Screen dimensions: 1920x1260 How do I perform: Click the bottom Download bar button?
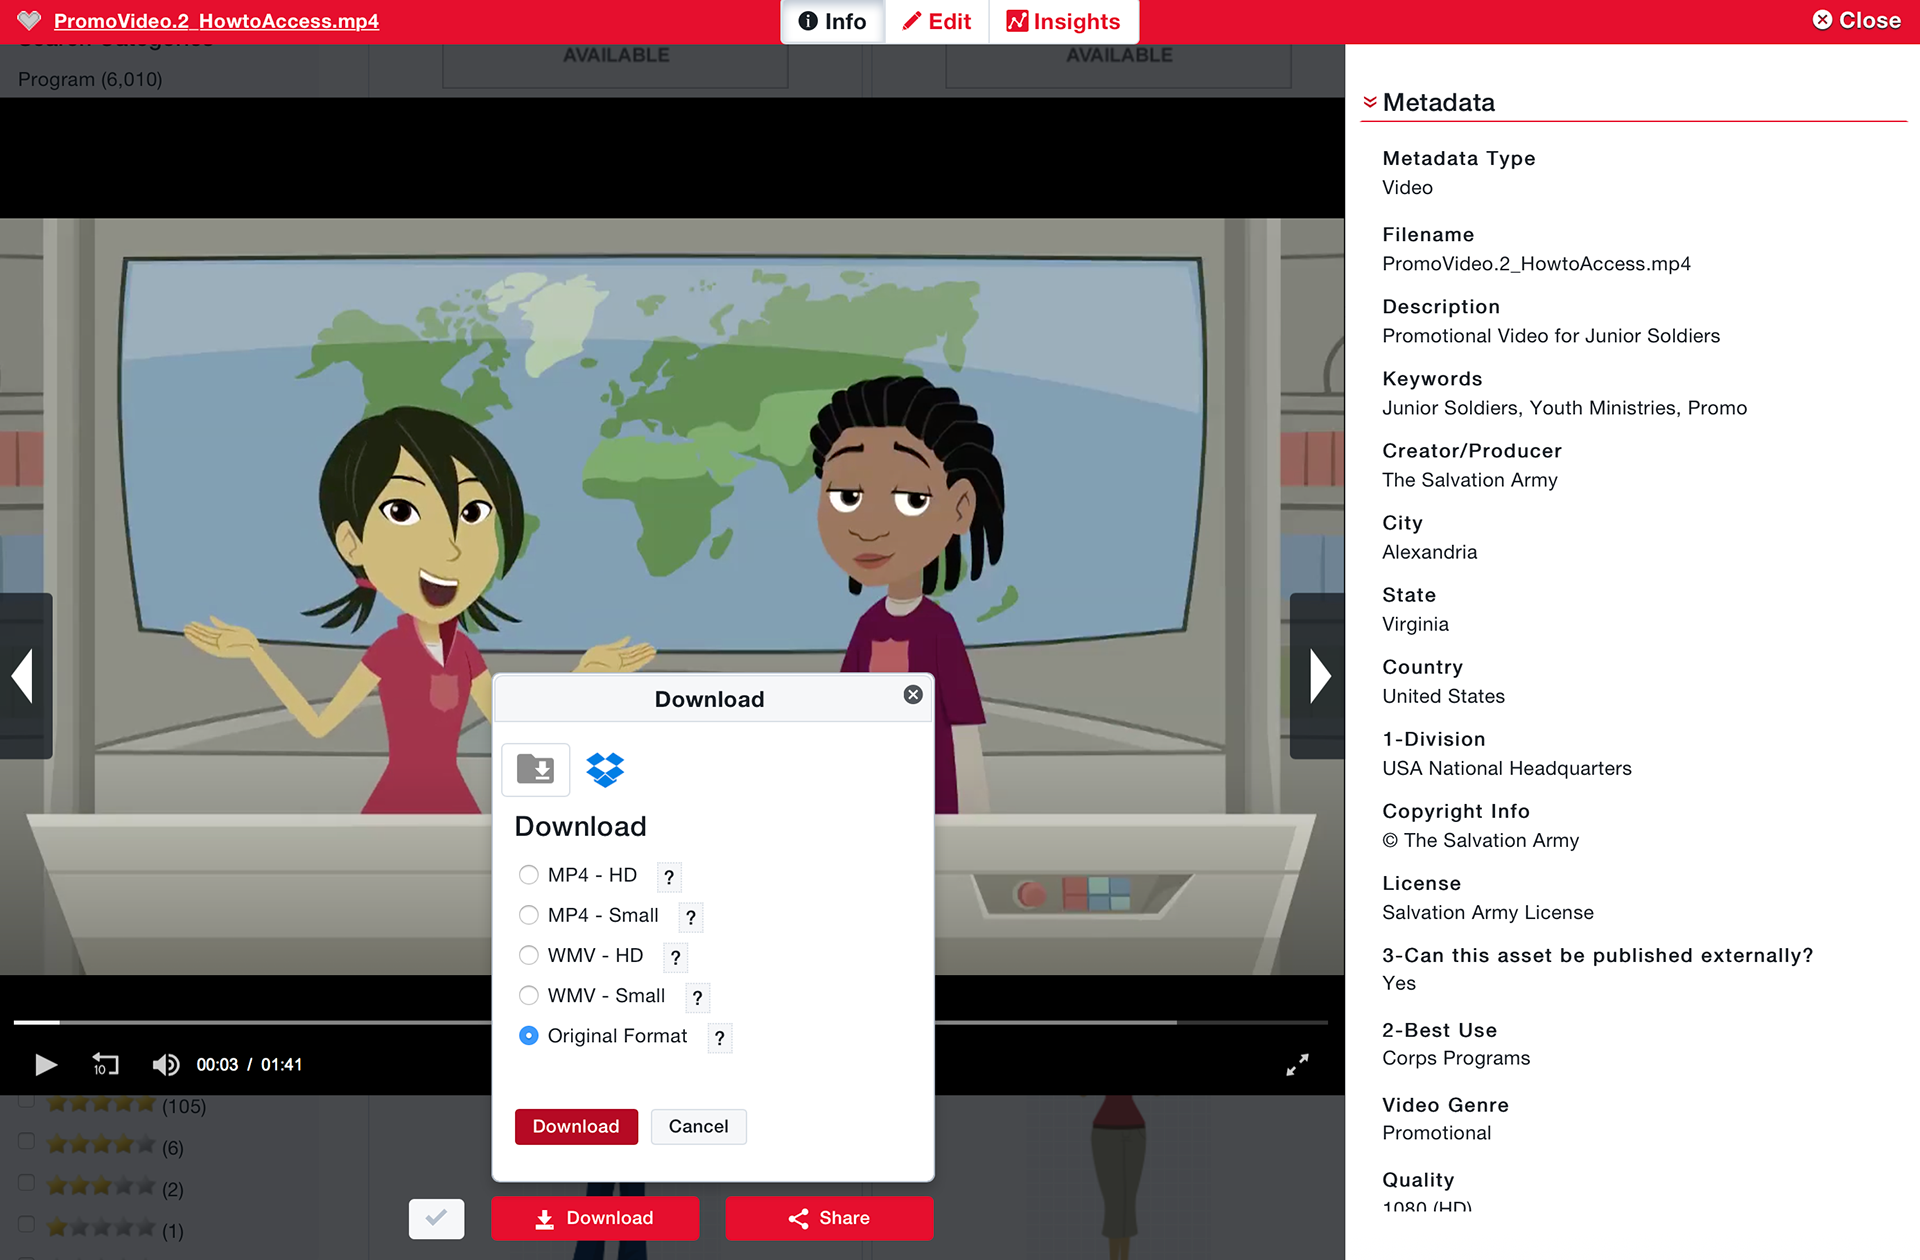(x=595, y=1218)
